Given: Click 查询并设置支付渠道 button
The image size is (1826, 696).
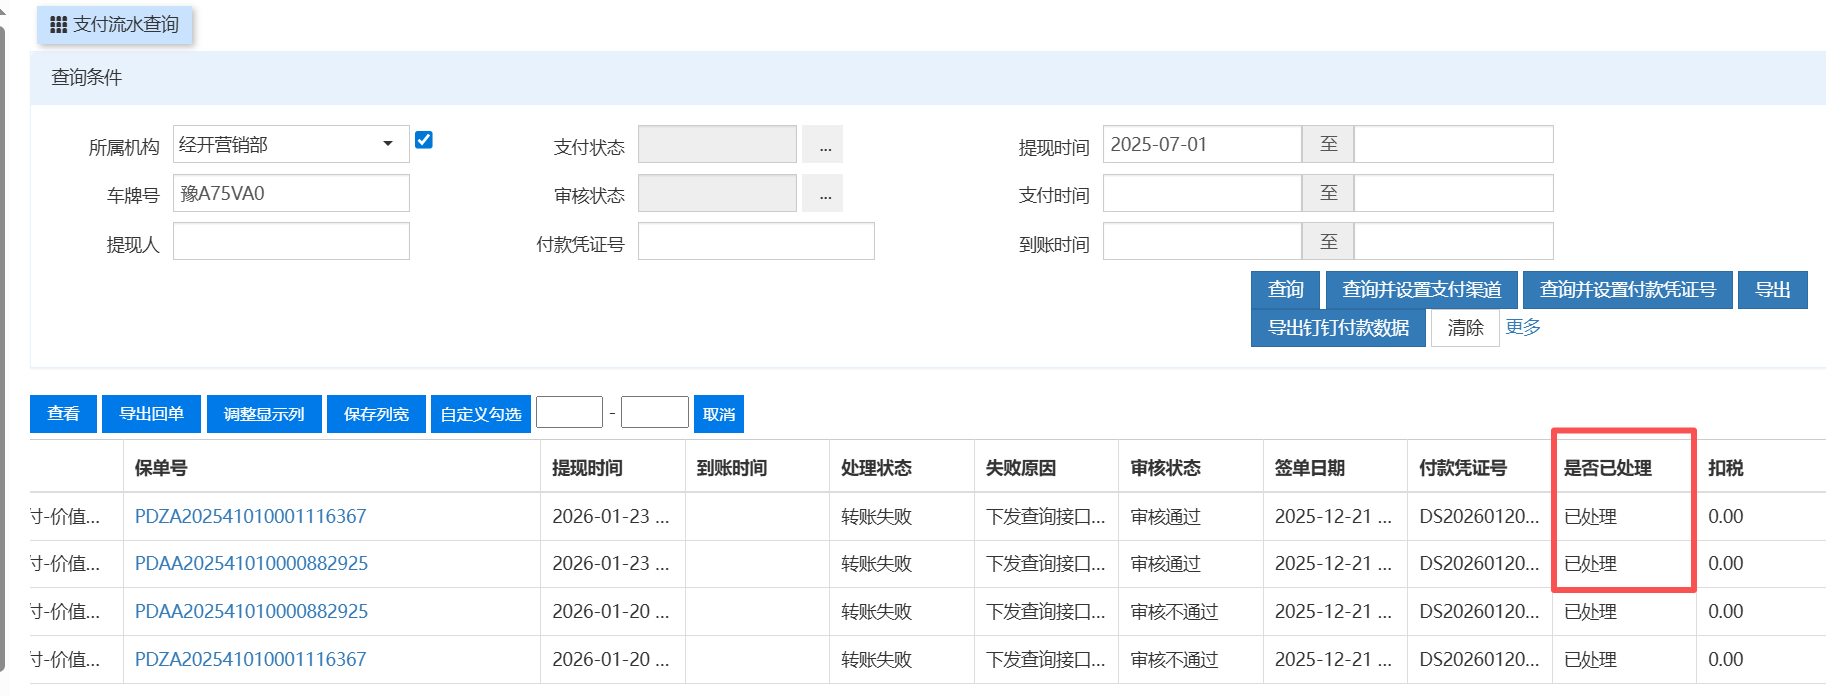Looking at the screenshot, I should 1422,290.
